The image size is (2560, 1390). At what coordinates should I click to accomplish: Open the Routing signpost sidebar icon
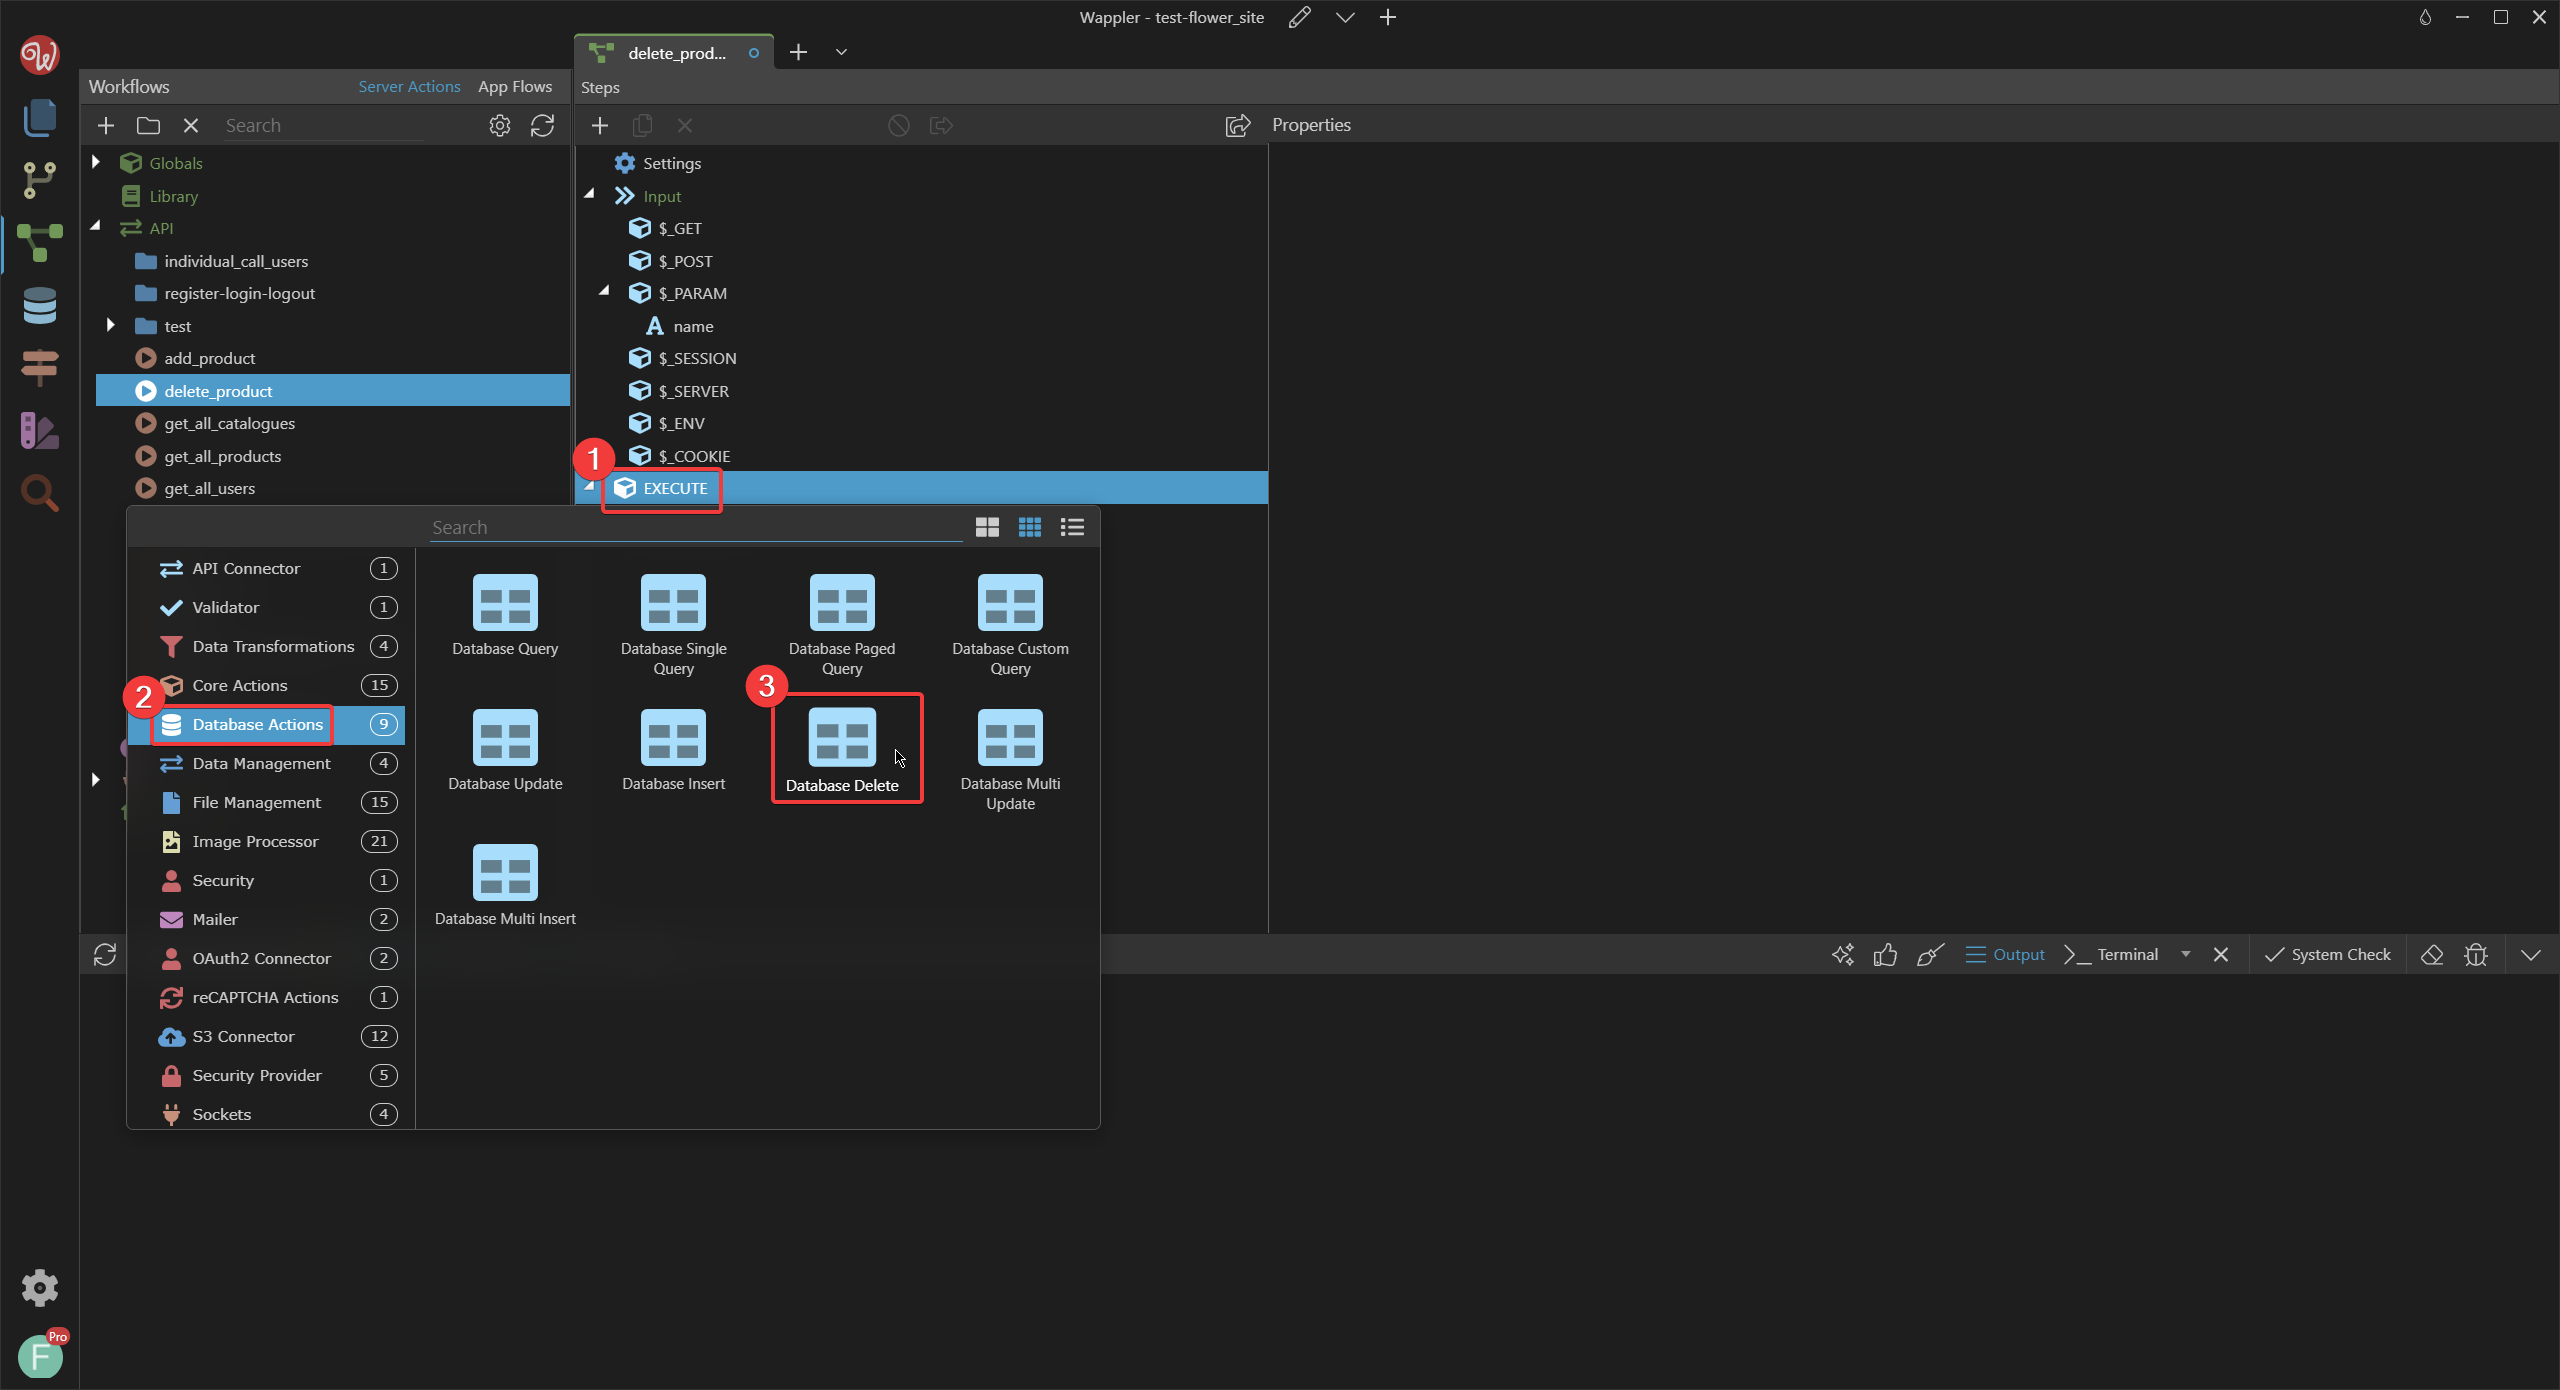point(40,368)
